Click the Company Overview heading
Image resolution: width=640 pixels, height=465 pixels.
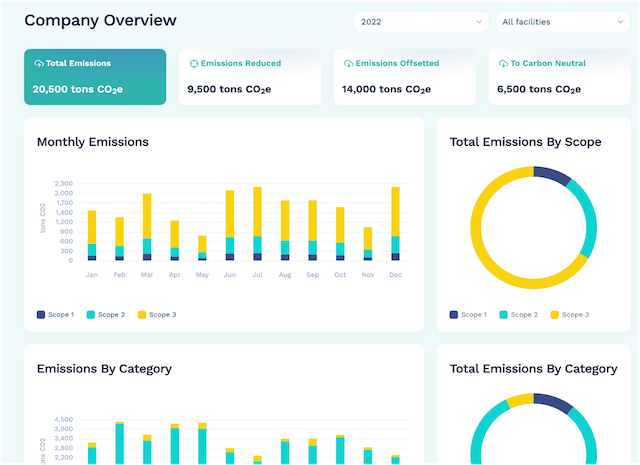(x=100, y=20)
